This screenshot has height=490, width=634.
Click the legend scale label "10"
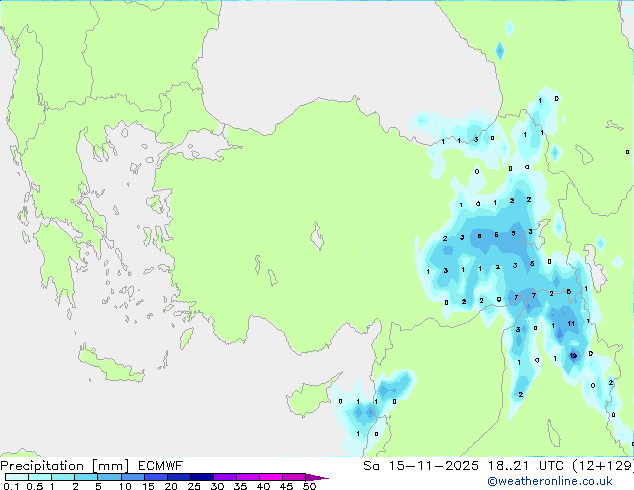[x=125, y=486]
